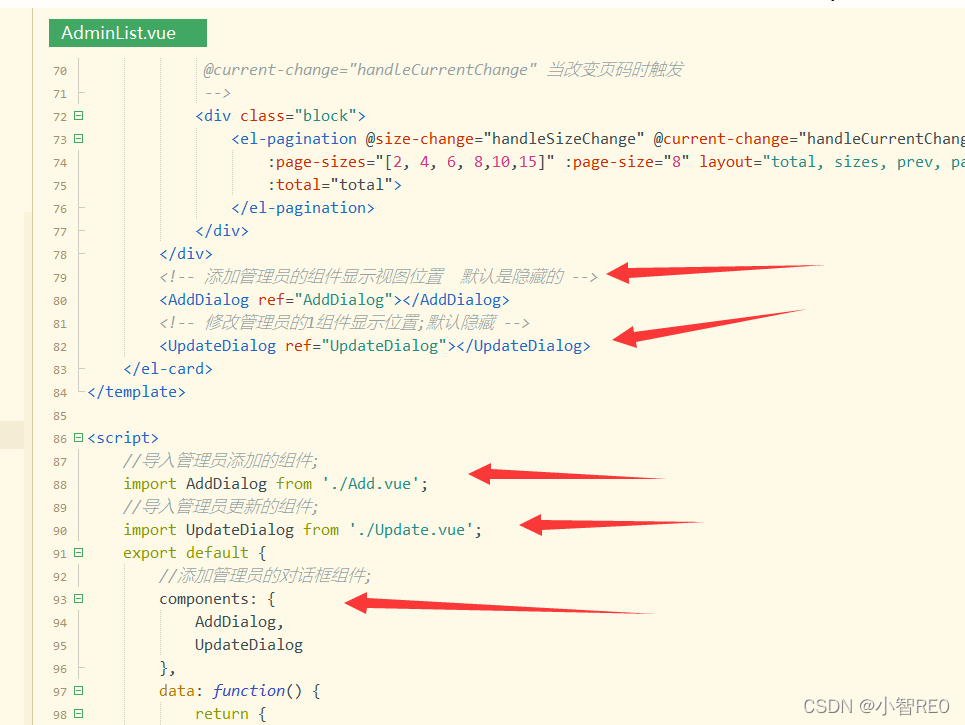
Task: Click 'components:' on line 93
Action: point(208,599)
